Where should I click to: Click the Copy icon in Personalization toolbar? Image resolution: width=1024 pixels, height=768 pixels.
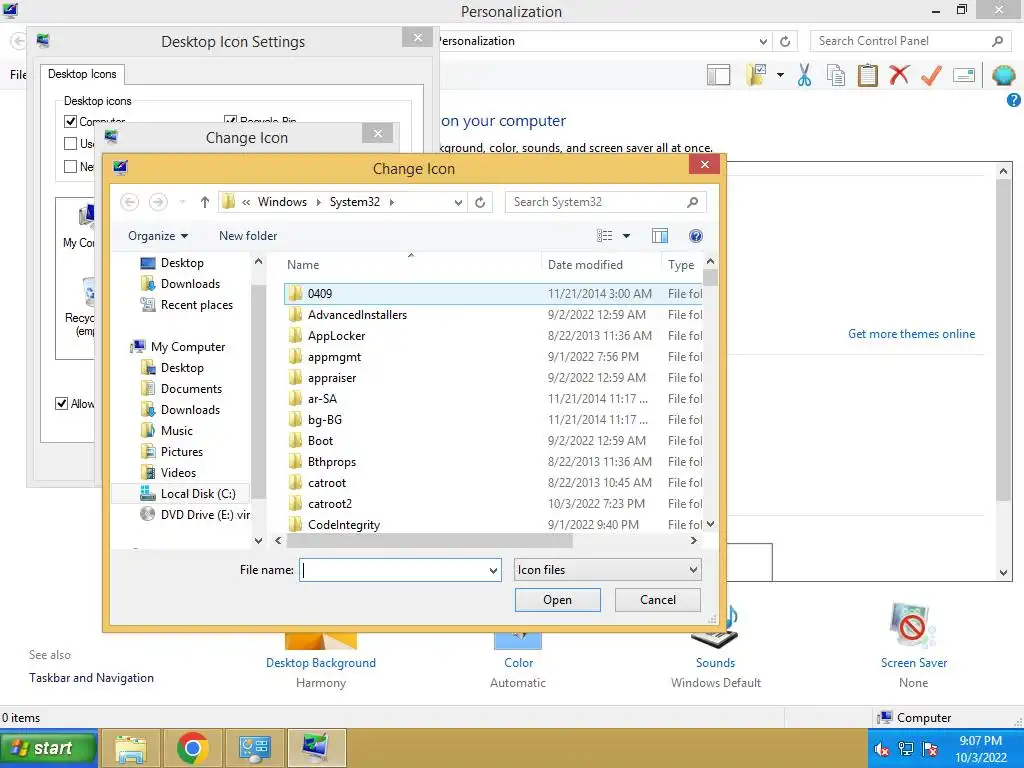point(836,75)
